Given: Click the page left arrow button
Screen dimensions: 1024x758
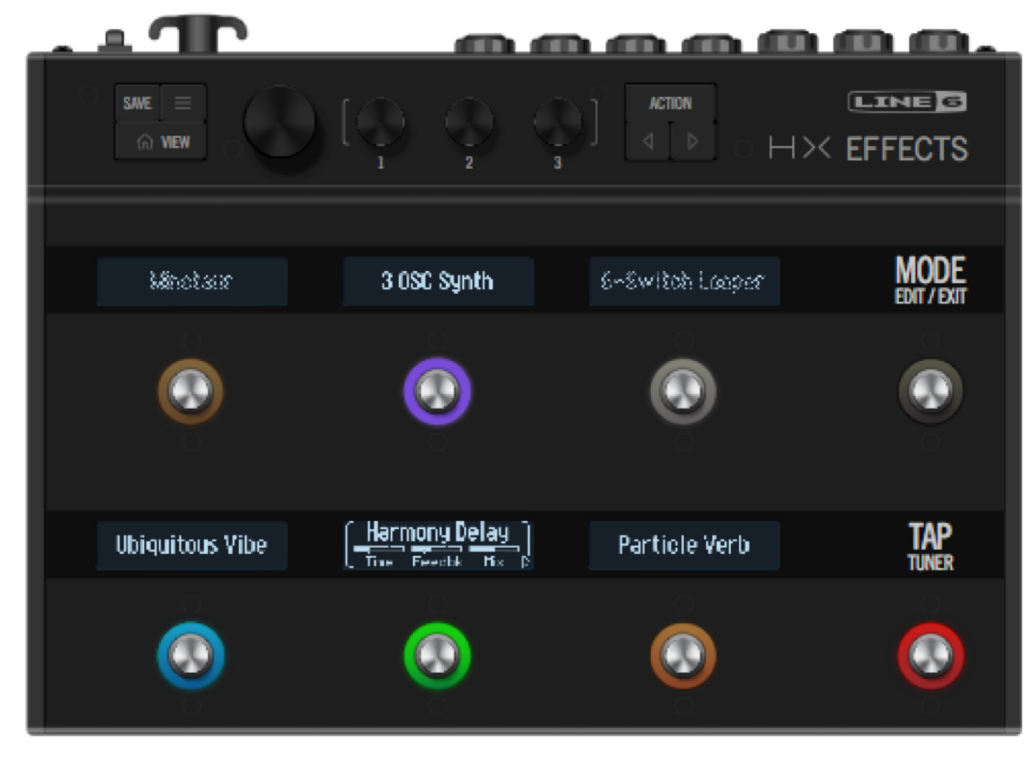Looking at the screenshot, I should tap(647, 141).
